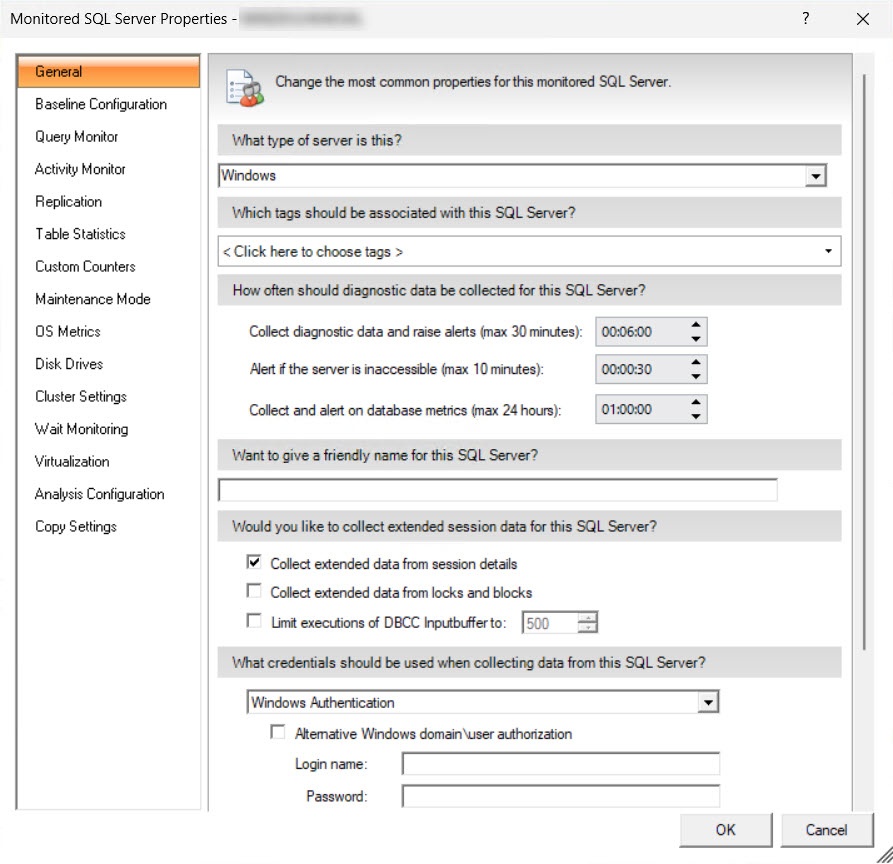This screenshot has height=864, width=893.
Task: Enable Limit executions of DBCC Inputbuffer
Action: click(x=254, y=622)
